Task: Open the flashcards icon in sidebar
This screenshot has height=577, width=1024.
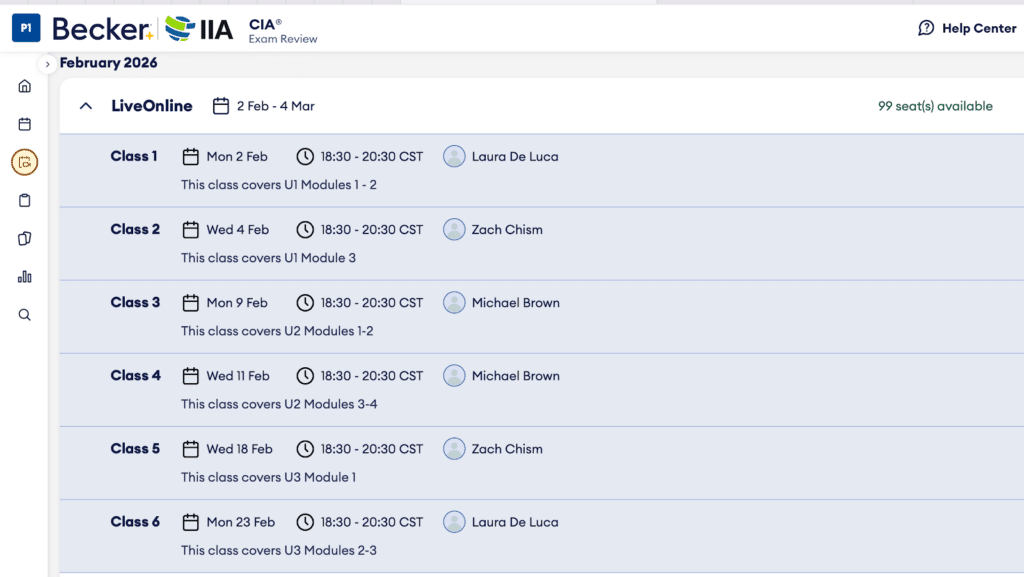Action: (x=25, y=238)
